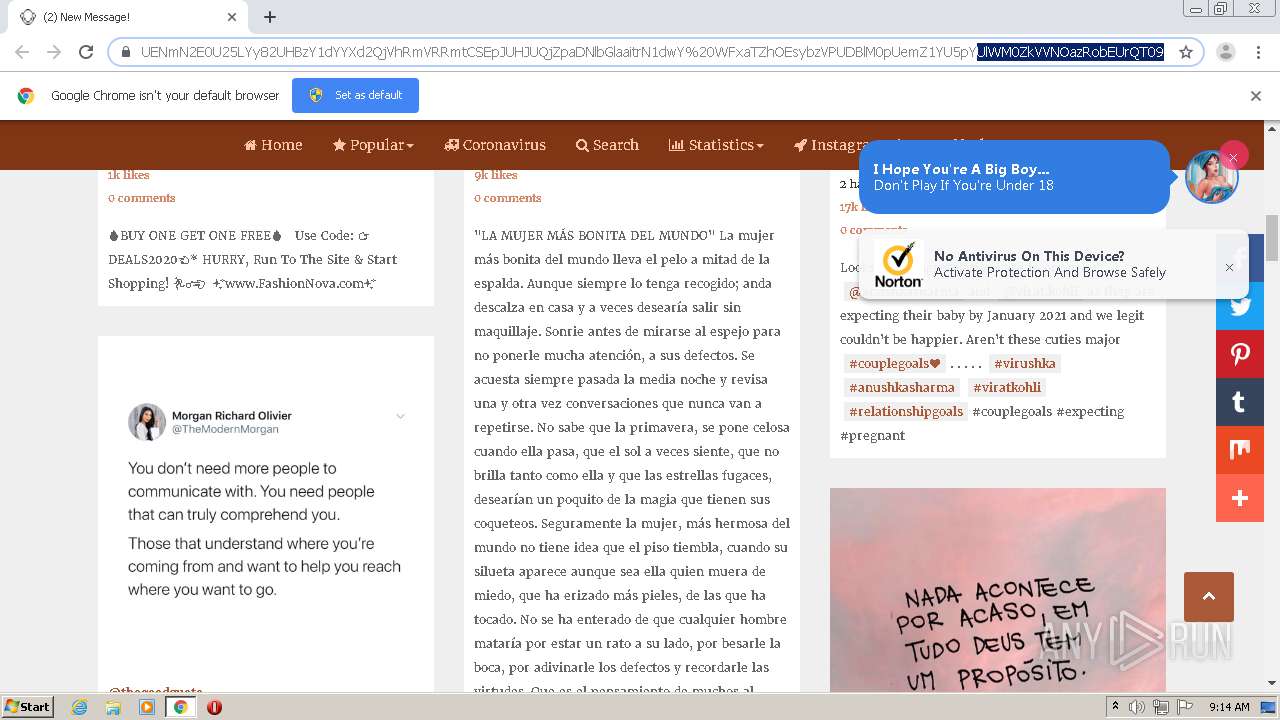Click the #relationshipgoals hashtag
This screenshot has width=1280, height=720.
point(906,411)
